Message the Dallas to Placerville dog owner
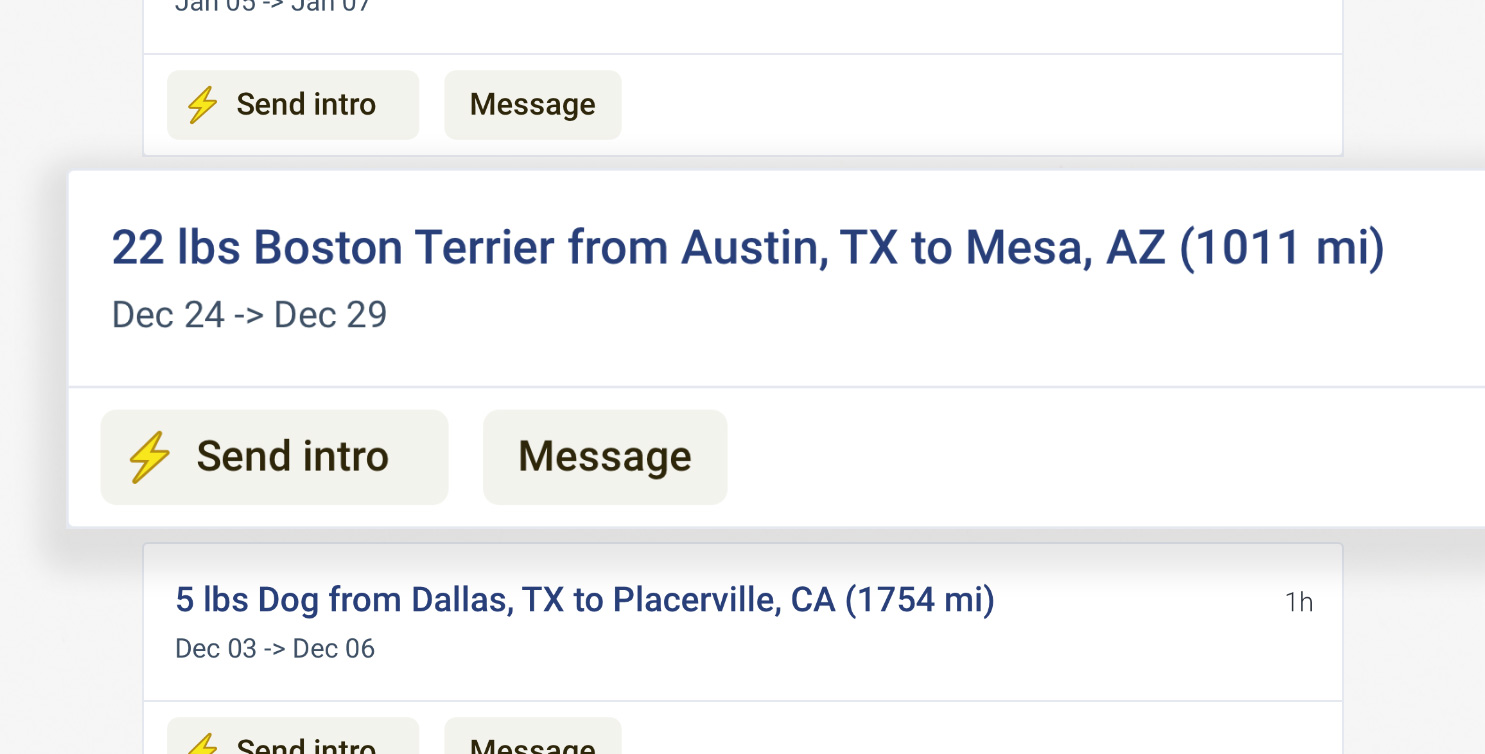The height and width of the screenshot is (754, 1485). pos(532,746)
